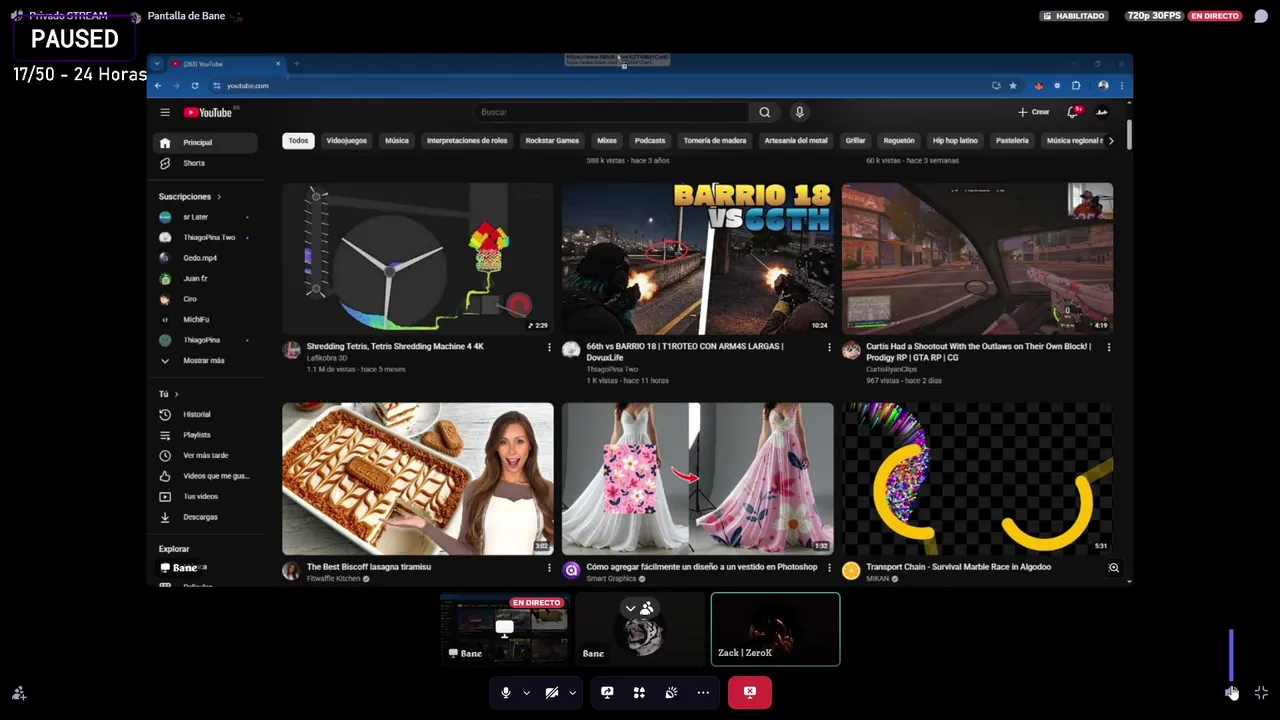
Task: Click the YouTube logo
Action: [208, 112]
